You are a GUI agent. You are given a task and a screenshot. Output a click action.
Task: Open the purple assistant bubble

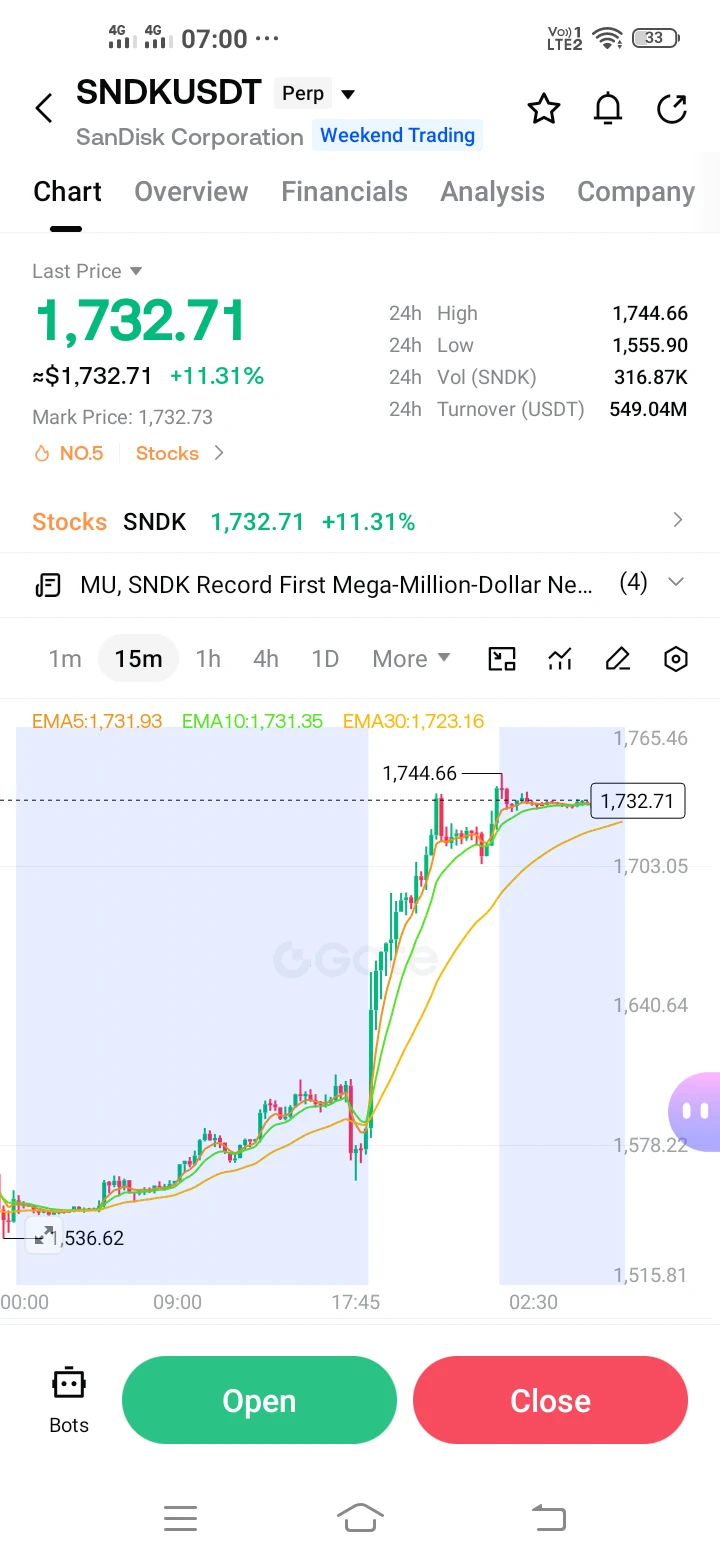(695, 1110)
